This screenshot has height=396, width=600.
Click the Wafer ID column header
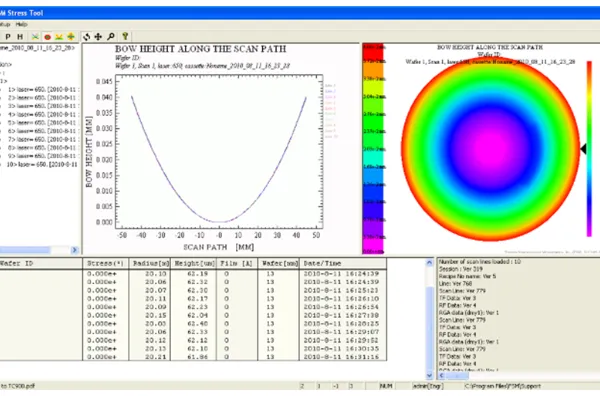[x=40, y=263]
